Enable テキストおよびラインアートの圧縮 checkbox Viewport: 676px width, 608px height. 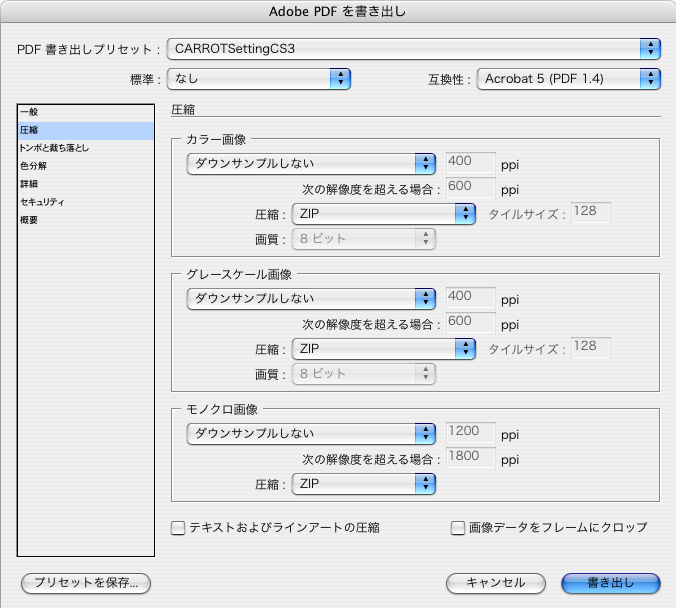coord(178,528)
